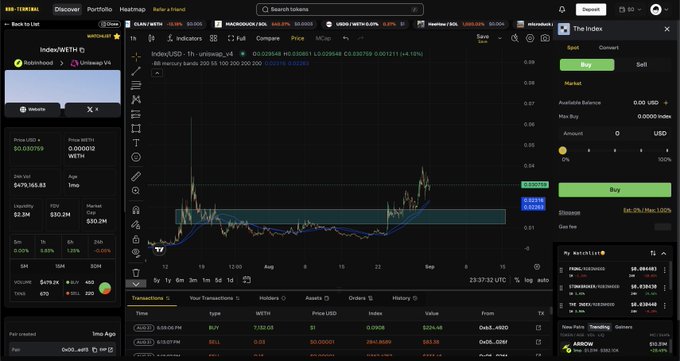Open the Your Transactions tab

214,298
